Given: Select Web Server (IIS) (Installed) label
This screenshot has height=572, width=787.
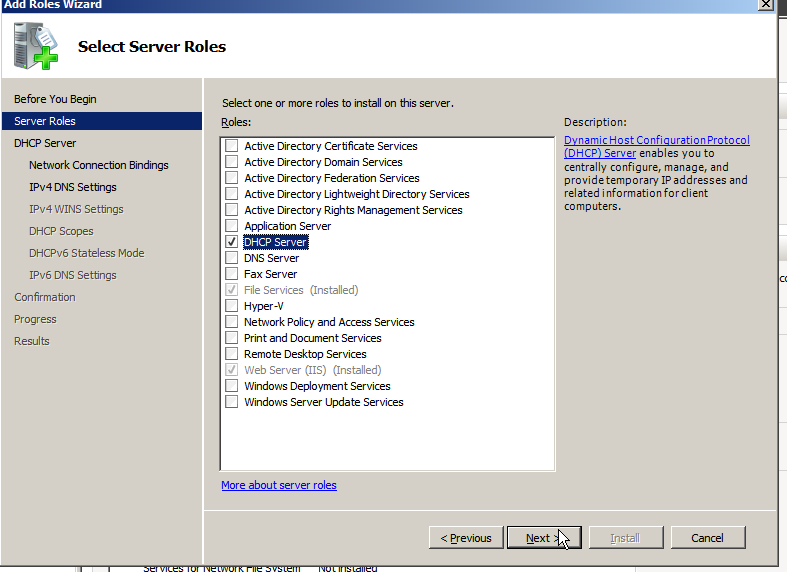Looking at the screenshot, I should click(x=313, y=370).
